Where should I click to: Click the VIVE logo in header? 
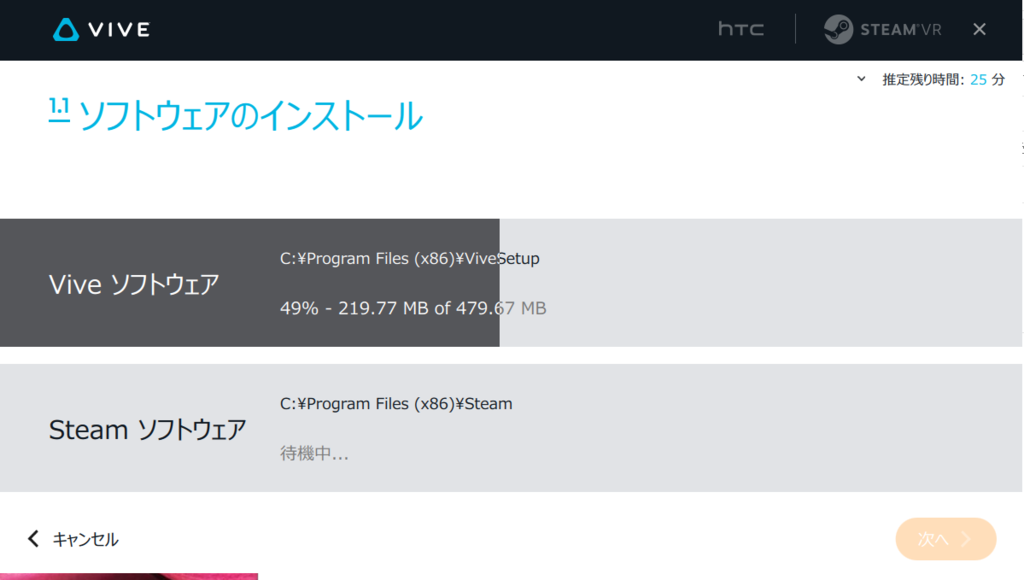click(102, 29)
